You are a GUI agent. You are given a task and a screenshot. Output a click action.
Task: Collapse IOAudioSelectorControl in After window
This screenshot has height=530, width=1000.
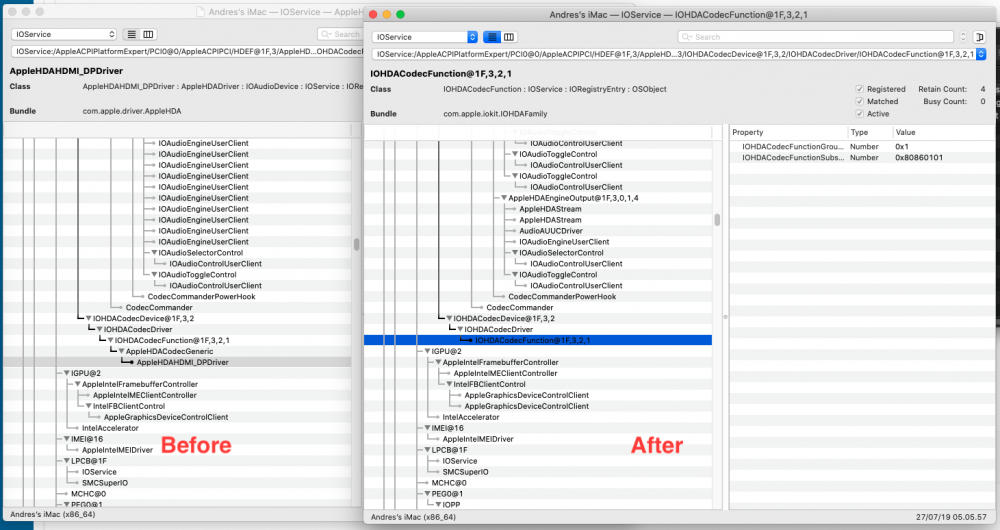coord(515,253)
